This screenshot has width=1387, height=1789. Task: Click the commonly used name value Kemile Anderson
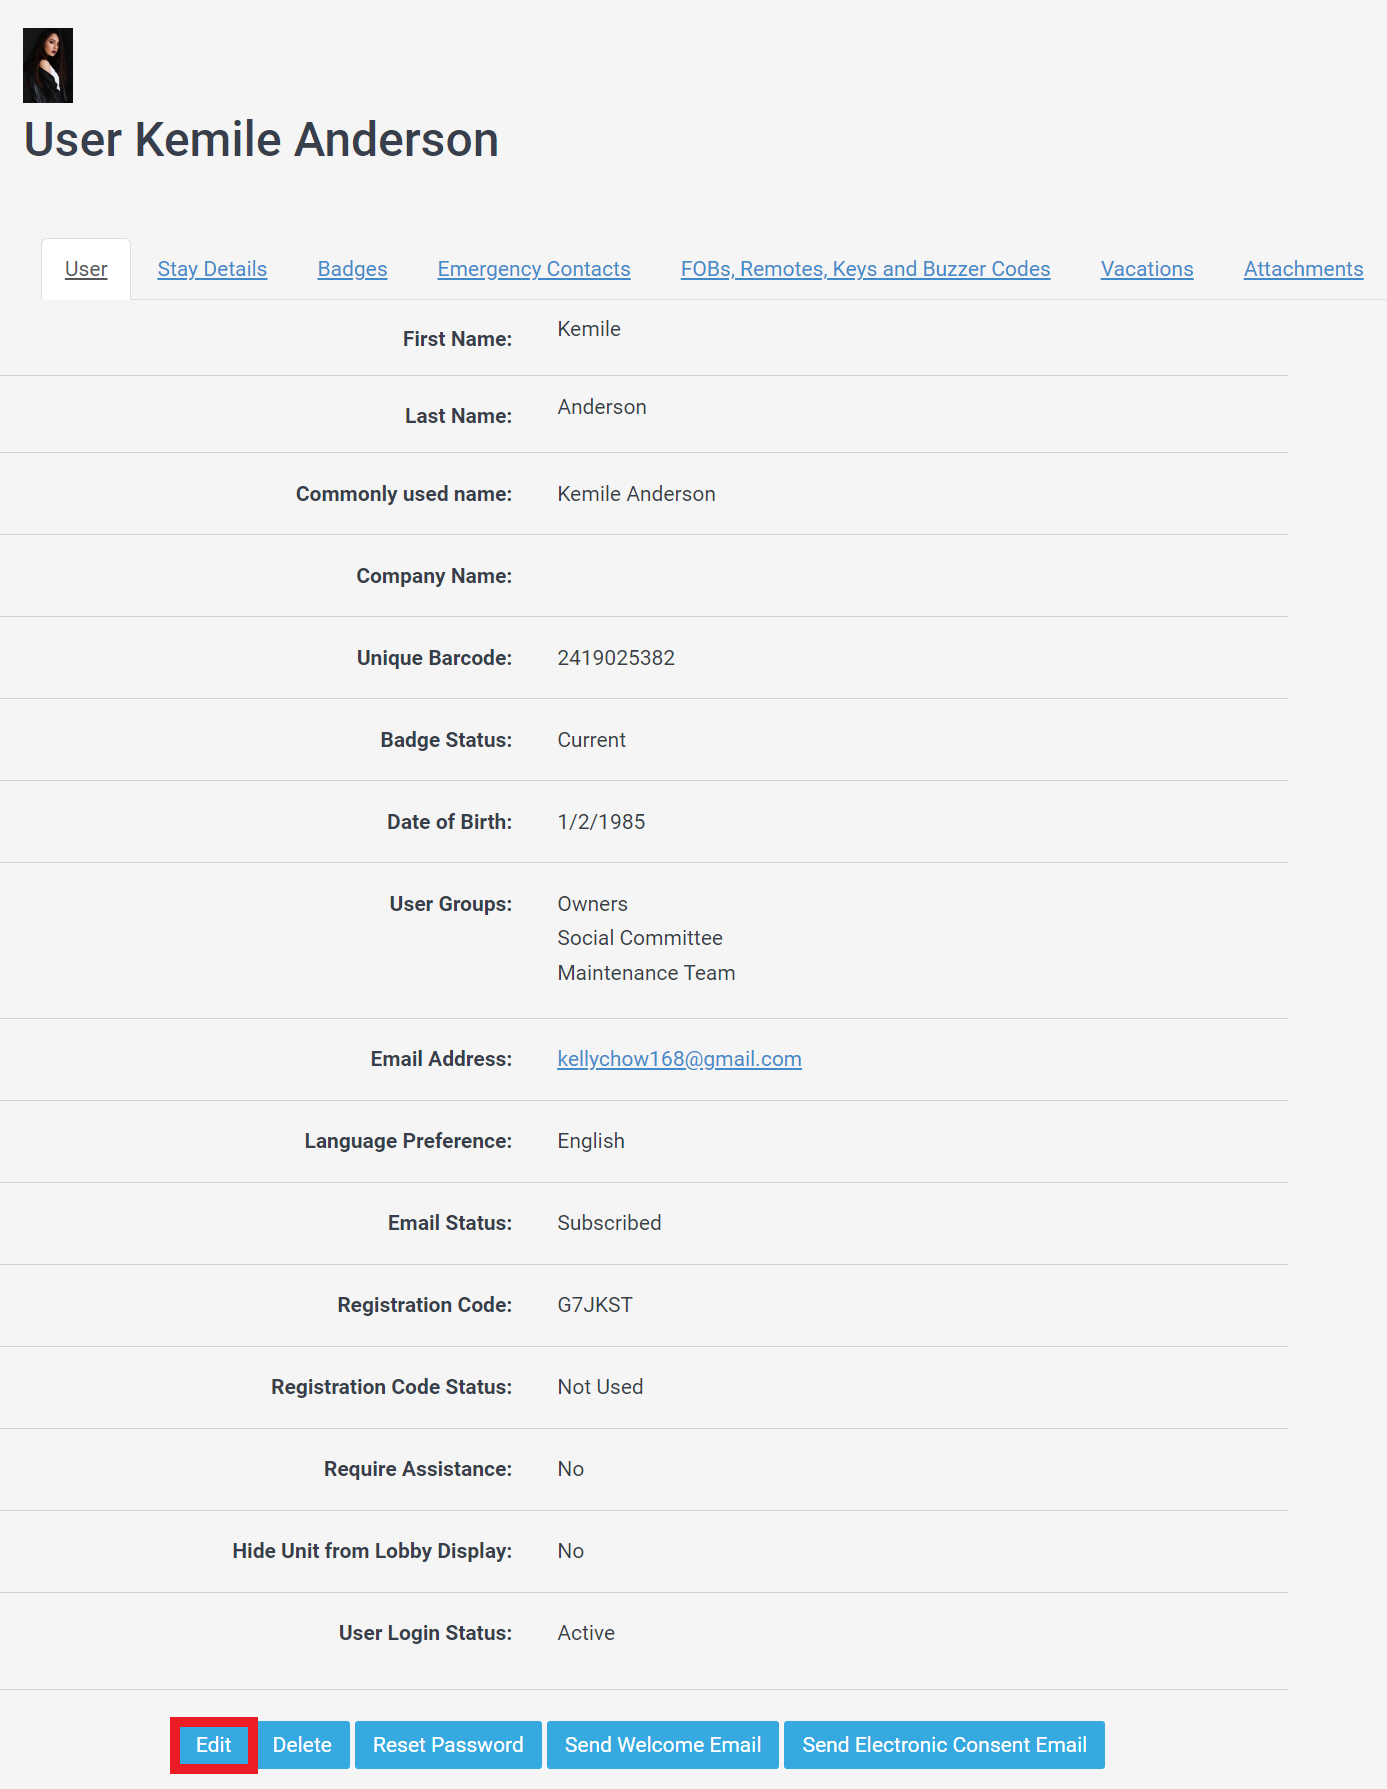tap(636, 494)
